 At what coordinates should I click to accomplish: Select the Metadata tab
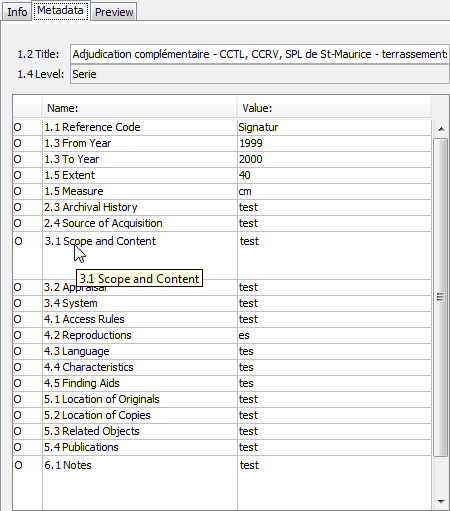coord(60,11)
